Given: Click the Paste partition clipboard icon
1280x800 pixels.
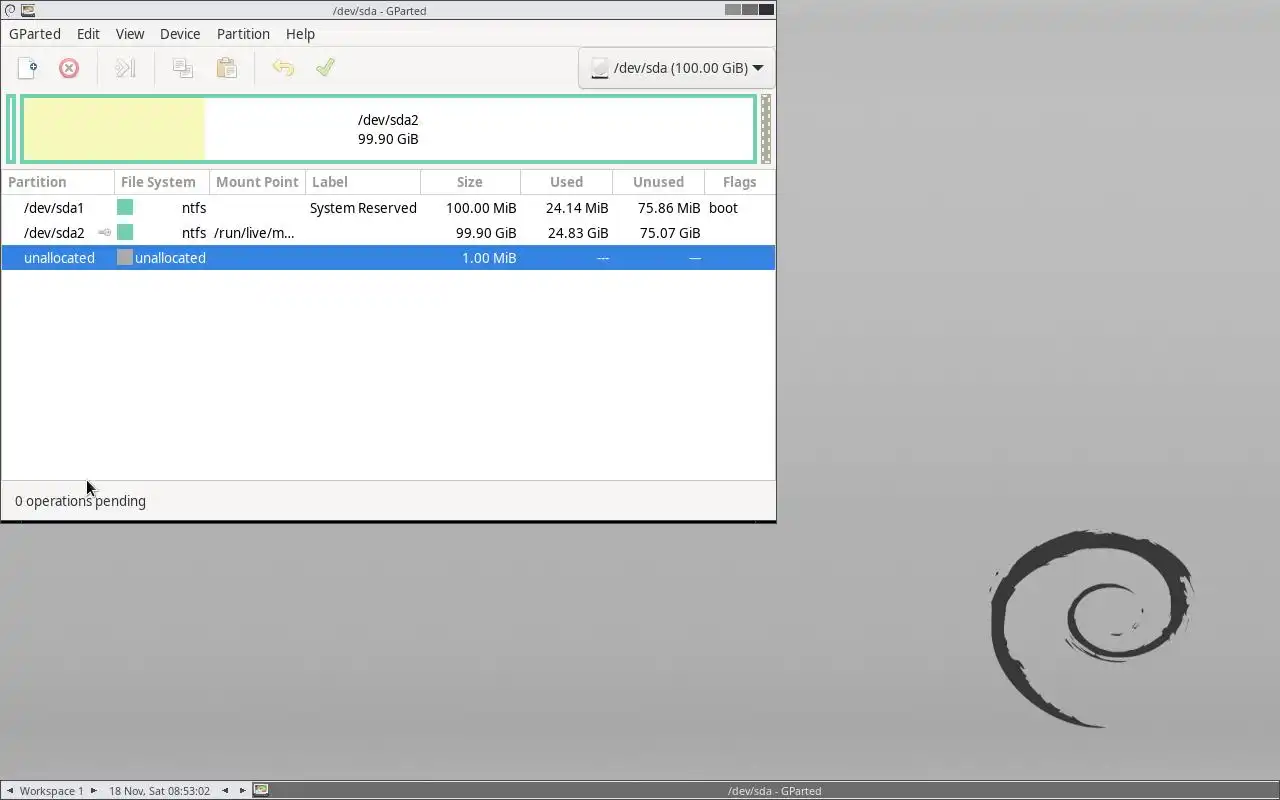Looking at the screenshot, I should pyautogui.click(x=227, y=68).
